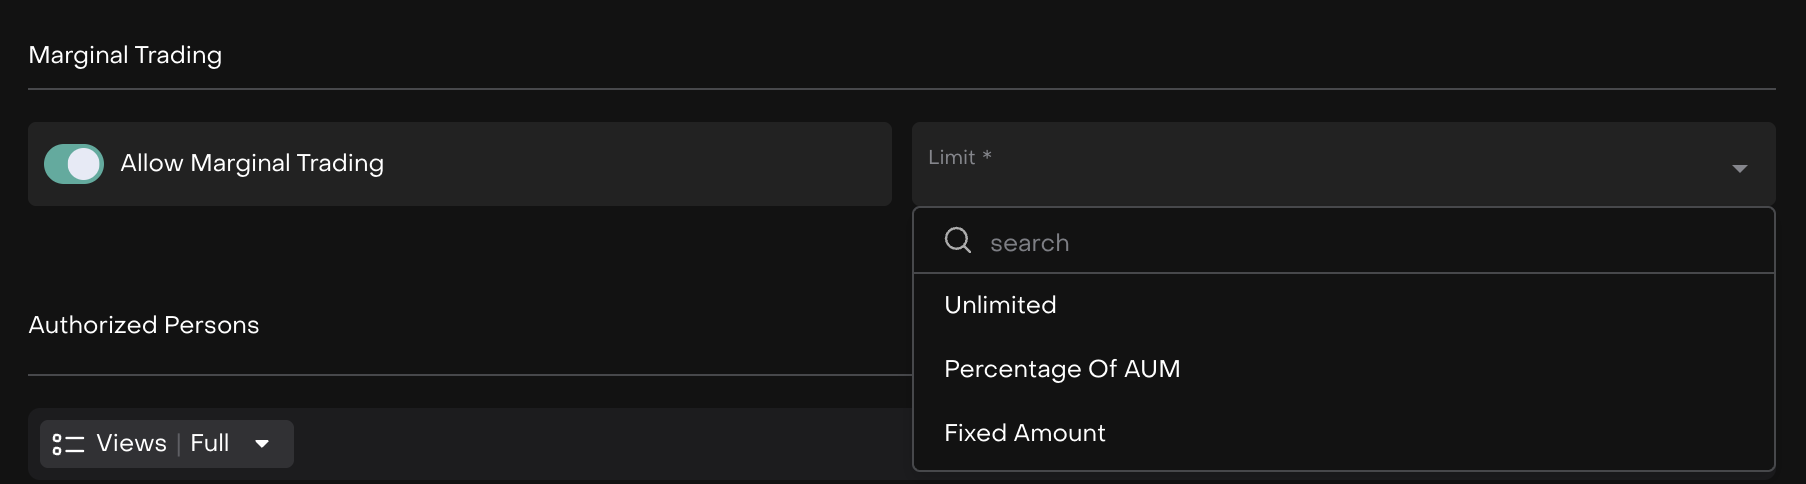This screenshot has width=1806, height=484.
Task: Click the "Full" view mode text
Action: (x=210, y=443)
